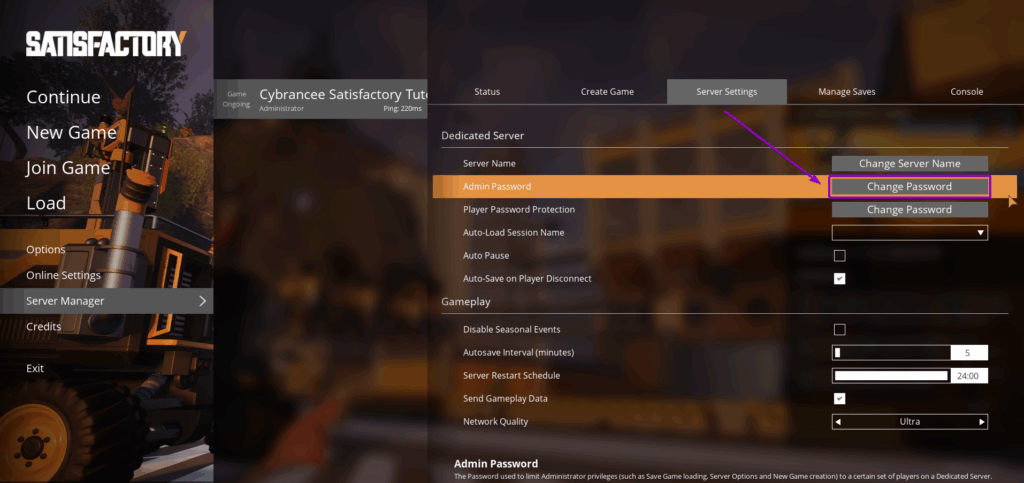Uncheck Send Gameplay Data checkbox
This screenshot has height=483, width=1024.
(x=840, y=399)
